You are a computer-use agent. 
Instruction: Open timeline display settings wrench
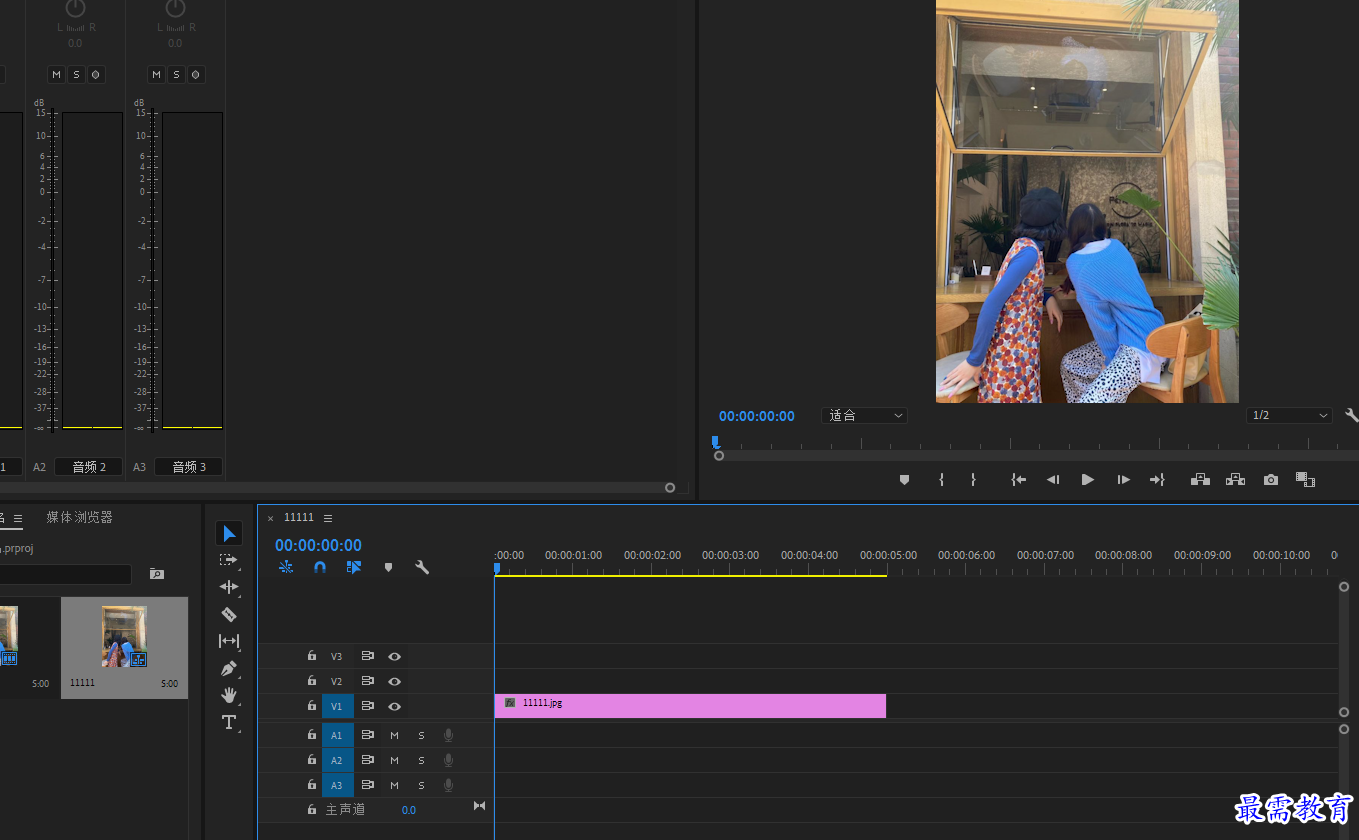(x=422, y=567)
